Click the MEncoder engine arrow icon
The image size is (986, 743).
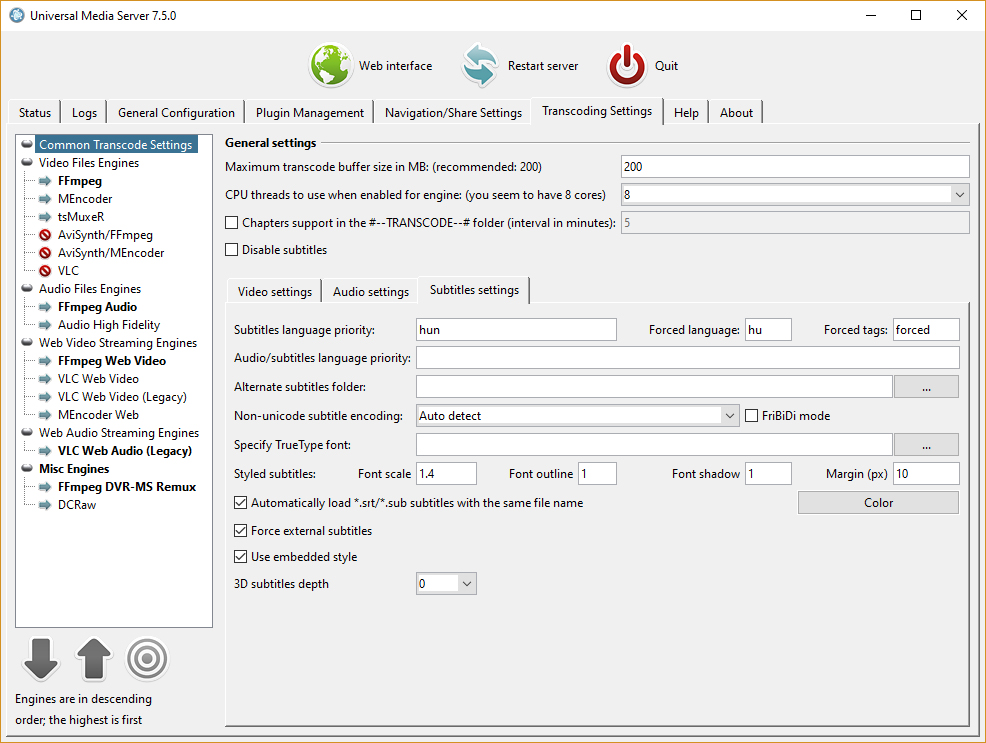coord(45,199)
